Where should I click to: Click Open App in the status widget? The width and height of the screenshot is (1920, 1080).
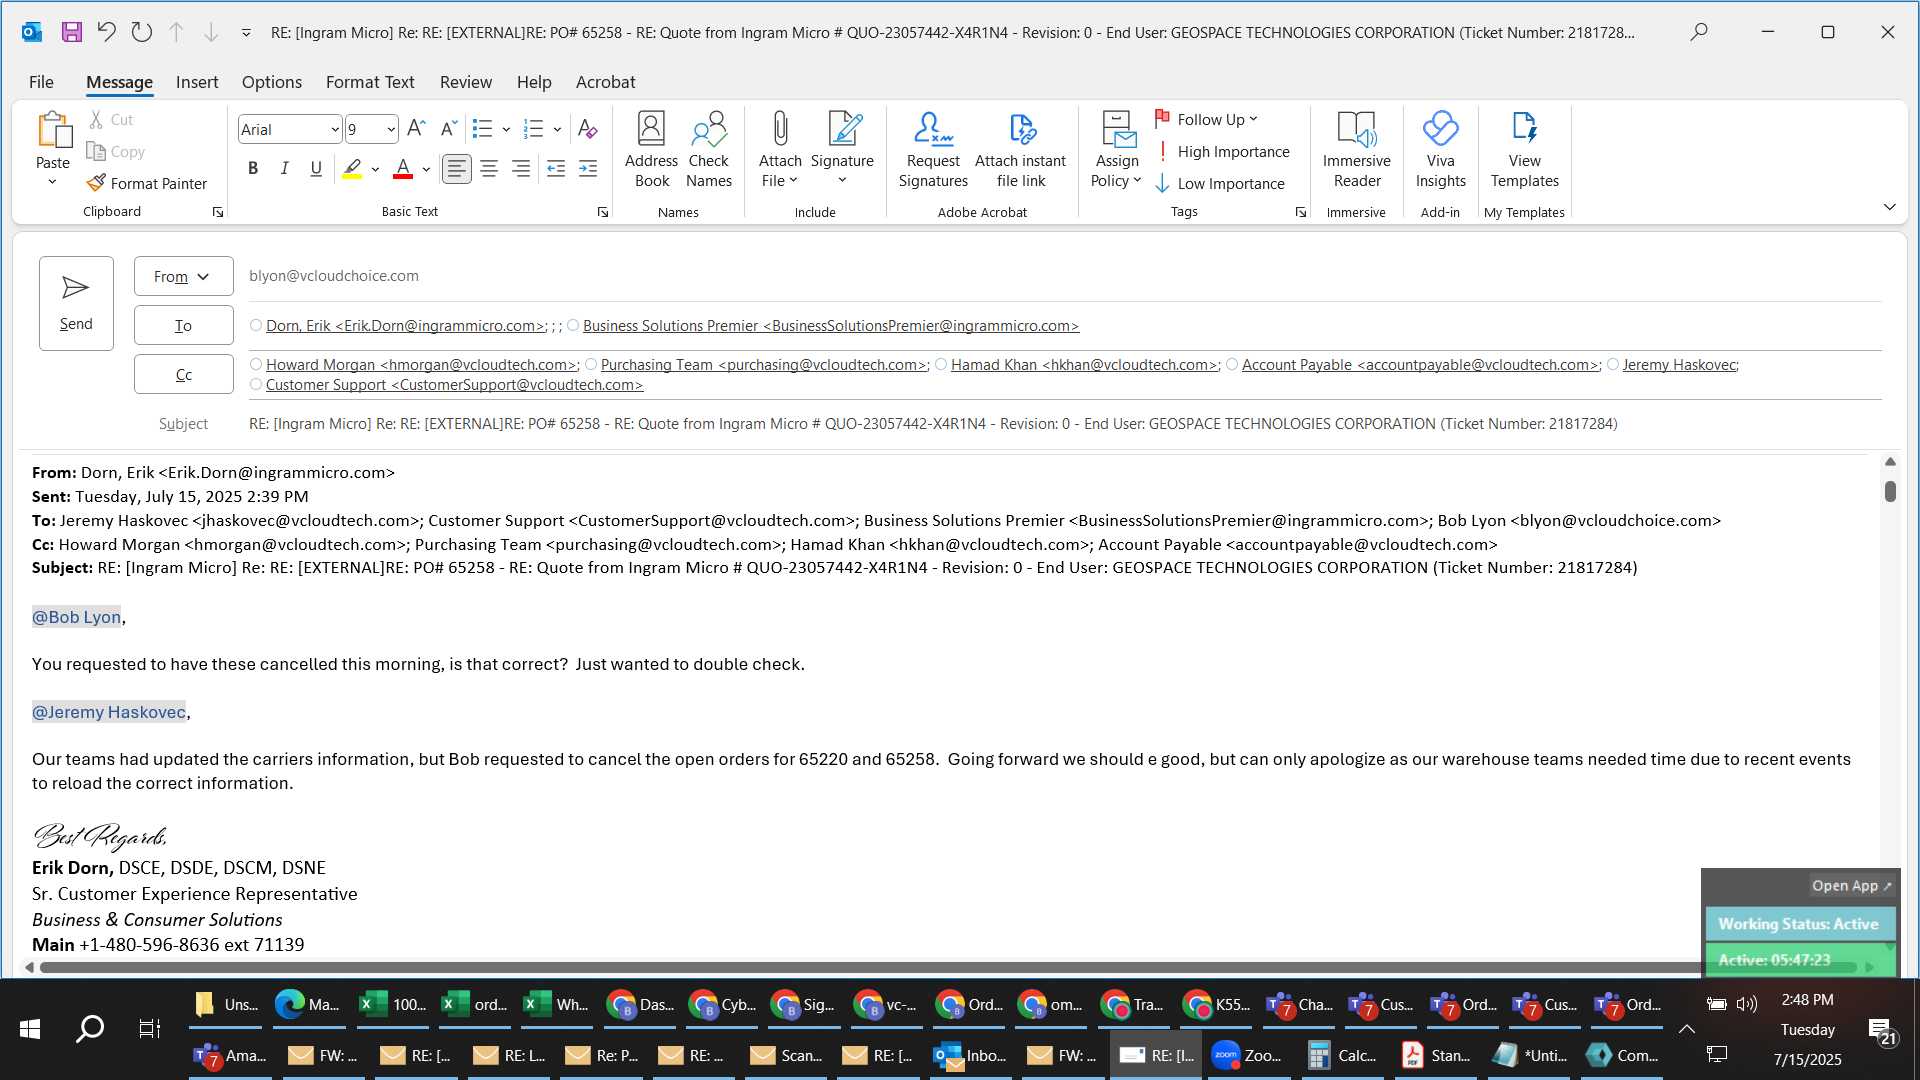point(1851,885)
